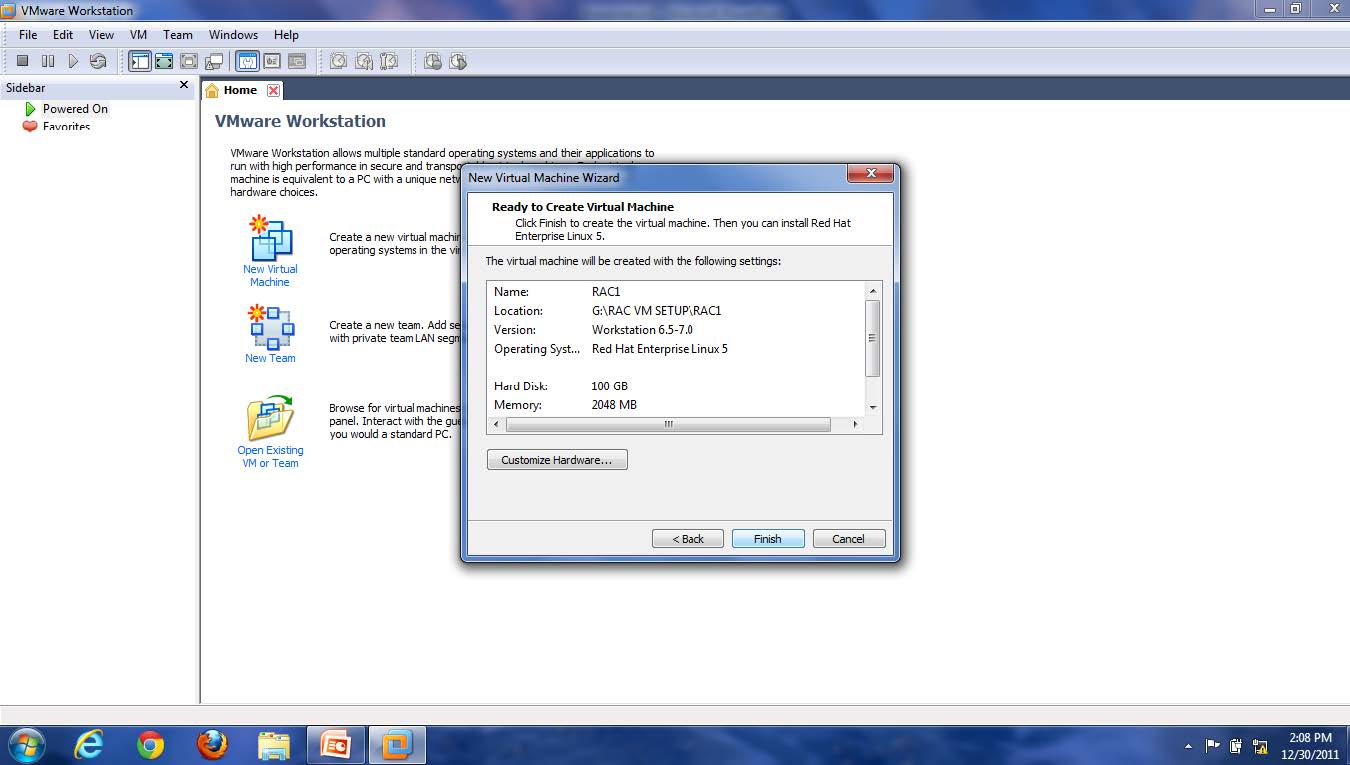Click the Revert to Snapshot toolbar icon

point(364,61)
